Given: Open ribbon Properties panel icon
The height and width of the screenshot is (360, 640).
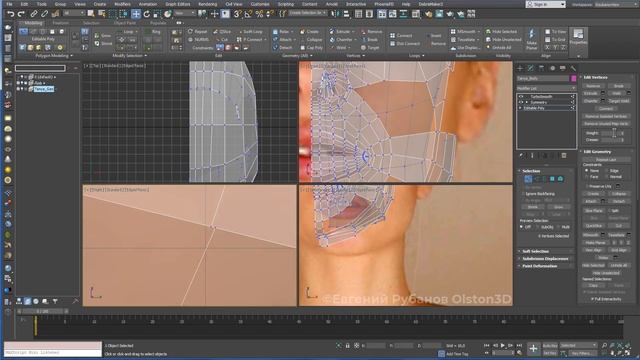Looking at the screenshot, I should [578, 36].
